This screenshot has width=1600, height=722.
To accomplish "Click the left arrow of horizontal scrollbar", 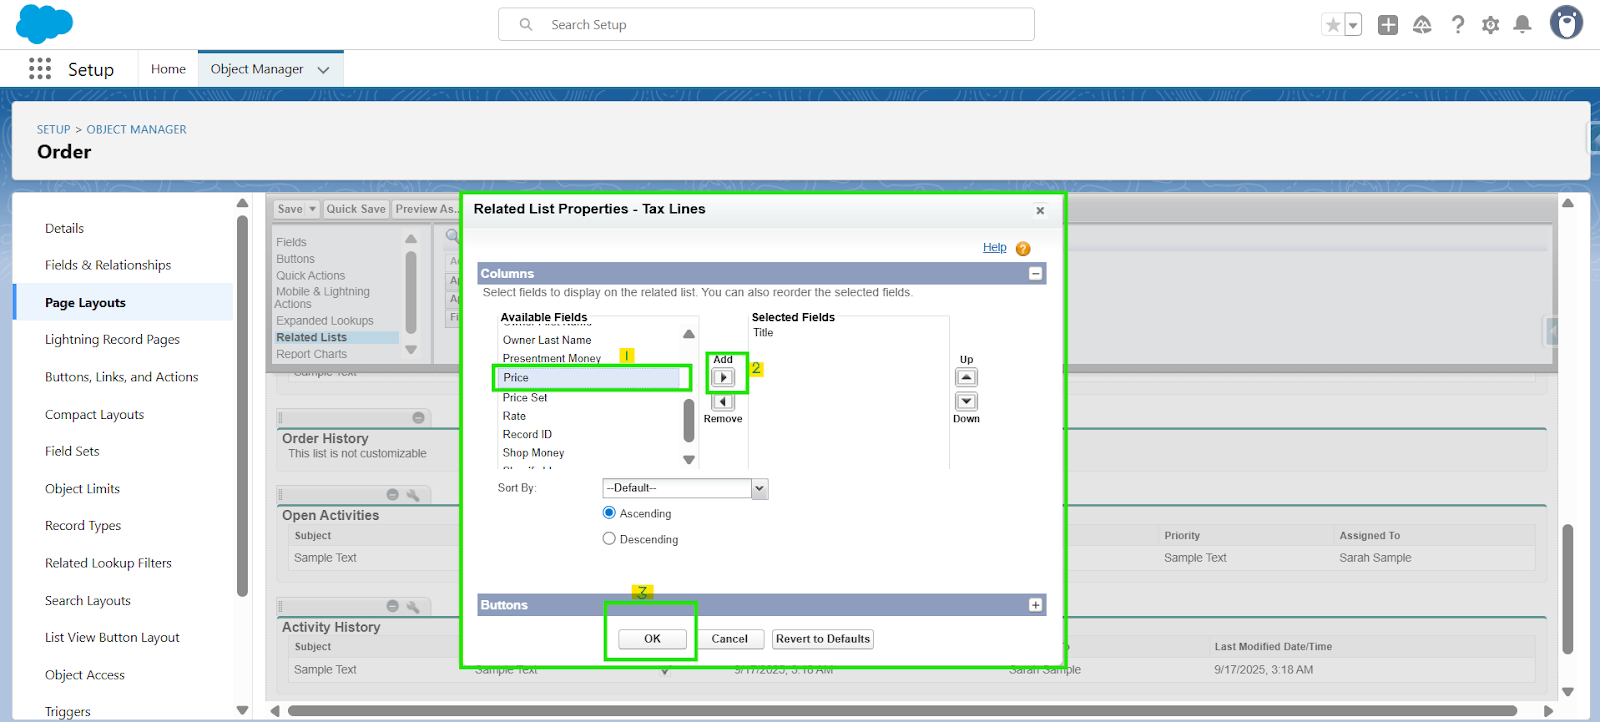I will 275,711.
